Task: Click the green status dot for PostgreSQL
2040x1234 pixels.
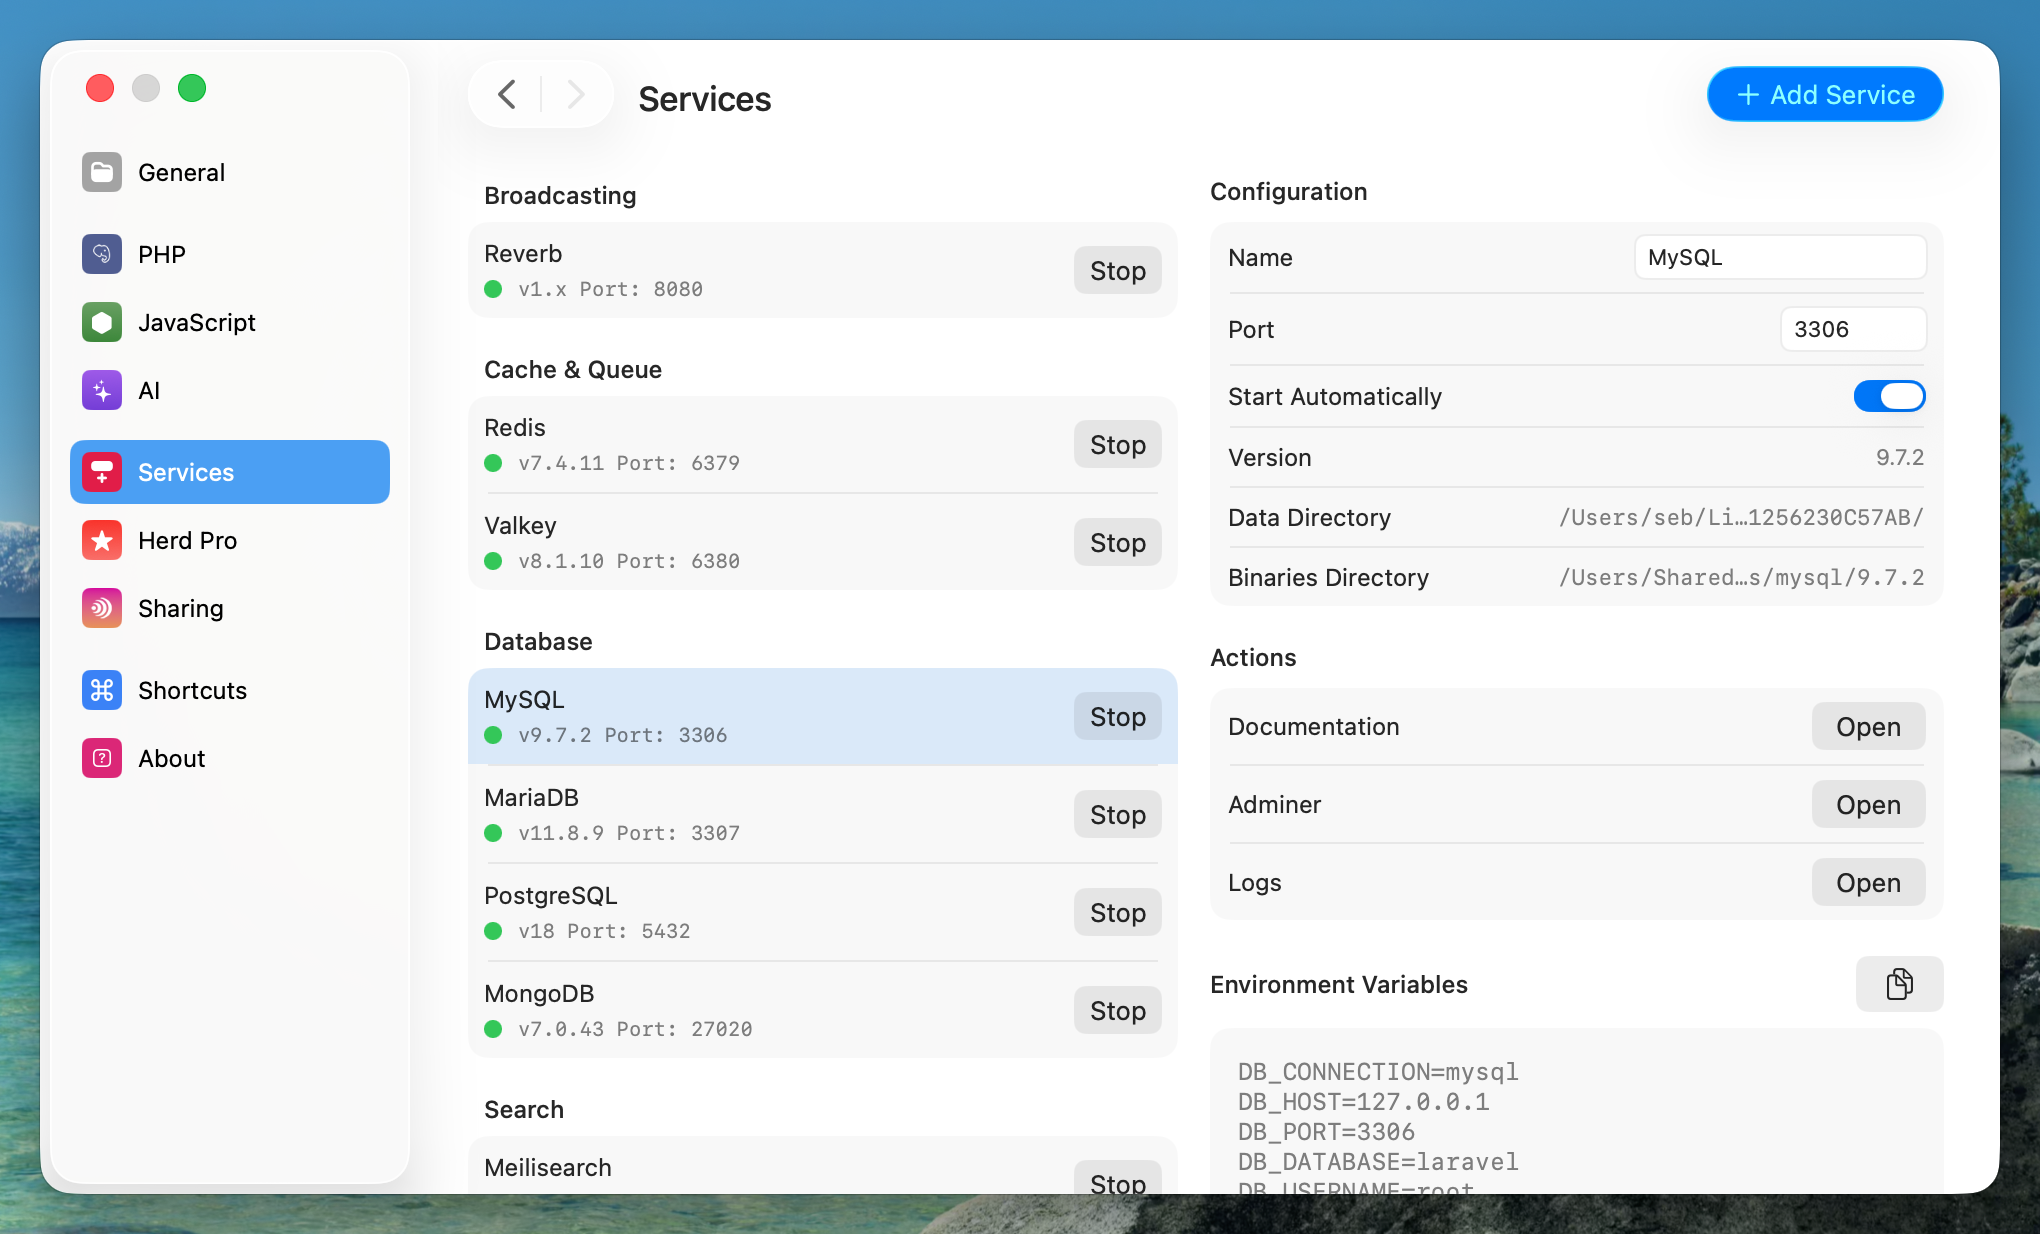Action: (x=493, y=931)
